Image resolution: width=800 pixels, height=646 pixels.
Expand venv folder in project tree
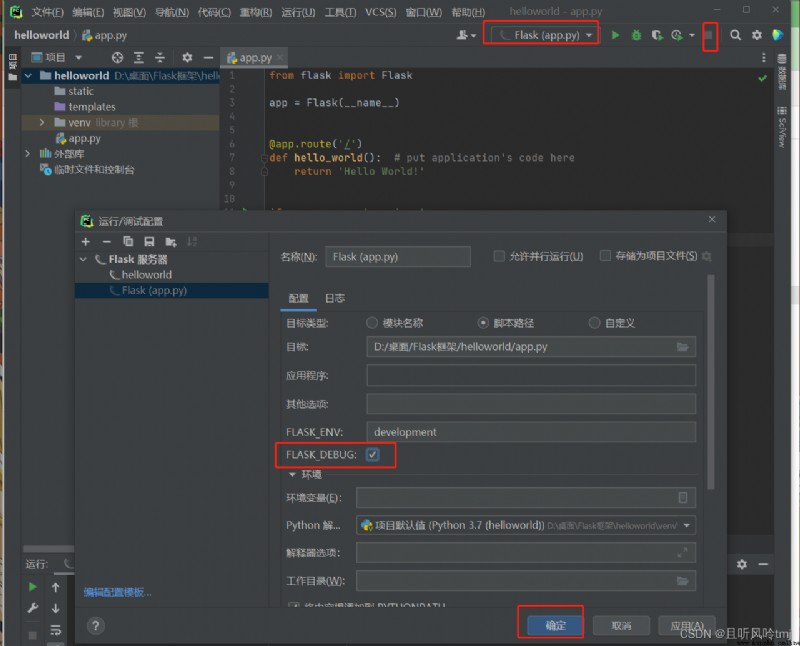(42, 122)
